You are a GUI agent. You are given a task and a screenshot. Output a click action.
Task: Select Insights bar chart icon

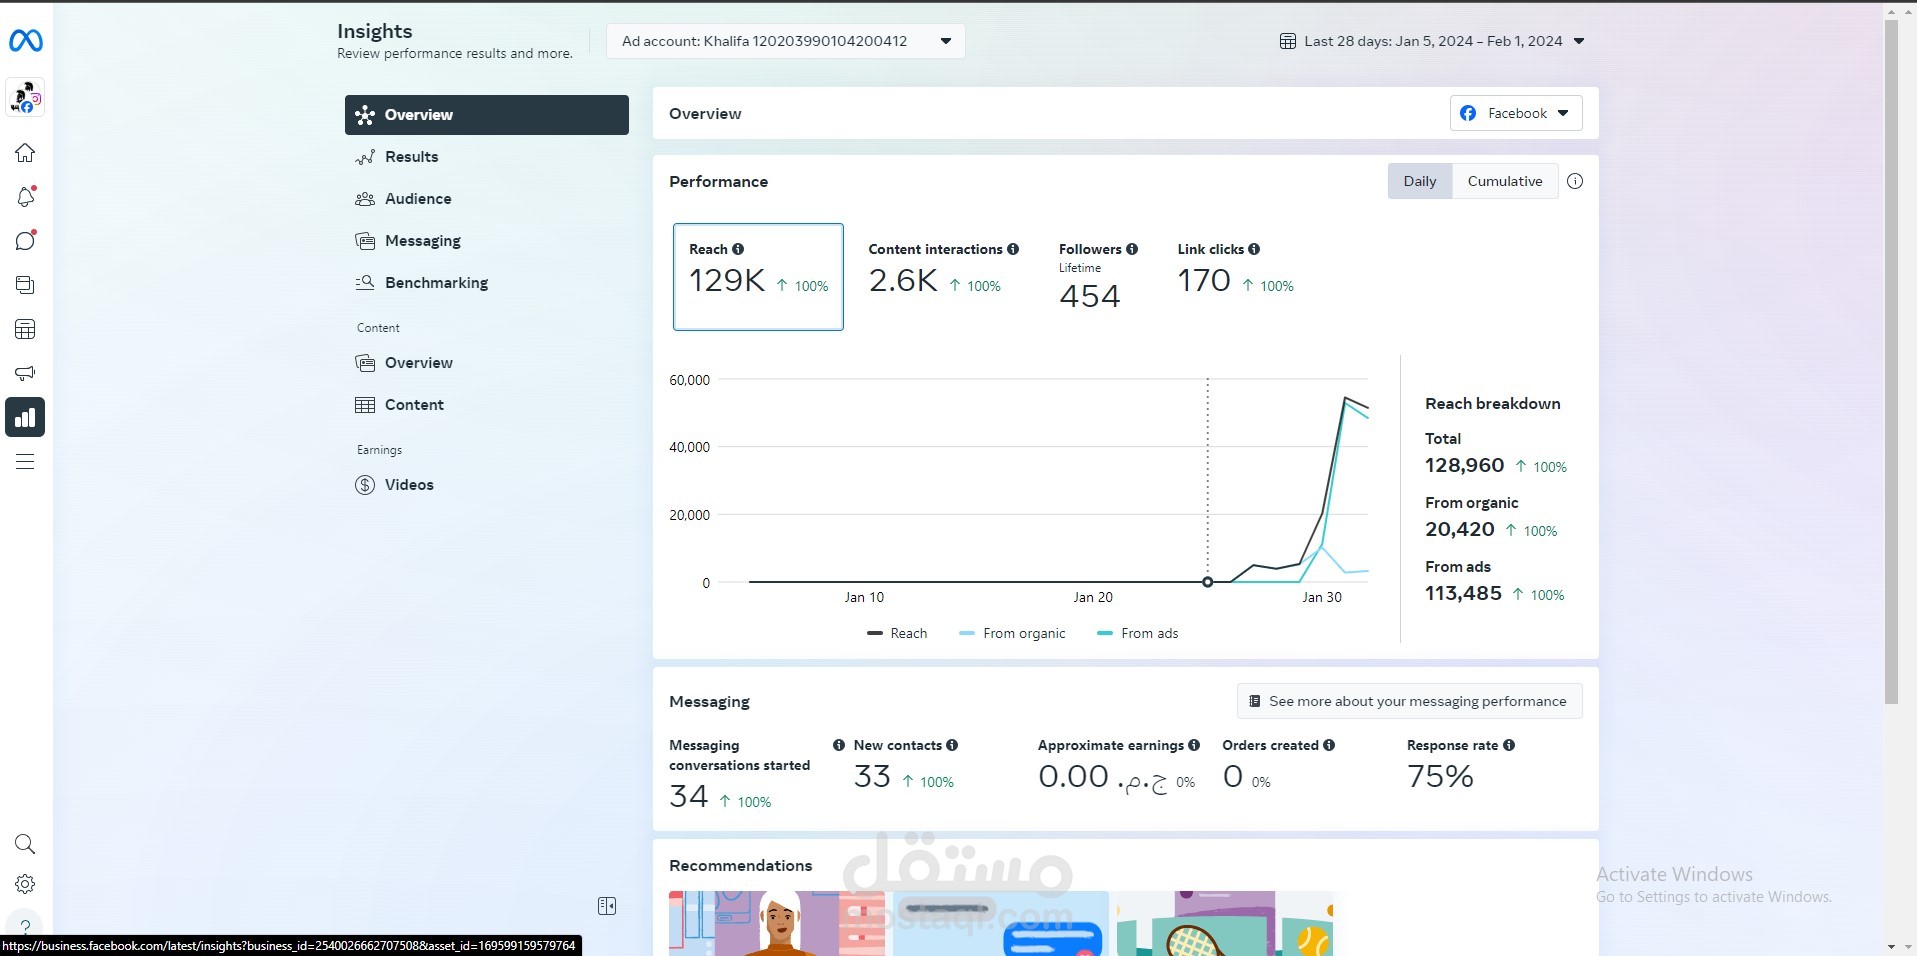pyautogui.click(x=25, y=417)
